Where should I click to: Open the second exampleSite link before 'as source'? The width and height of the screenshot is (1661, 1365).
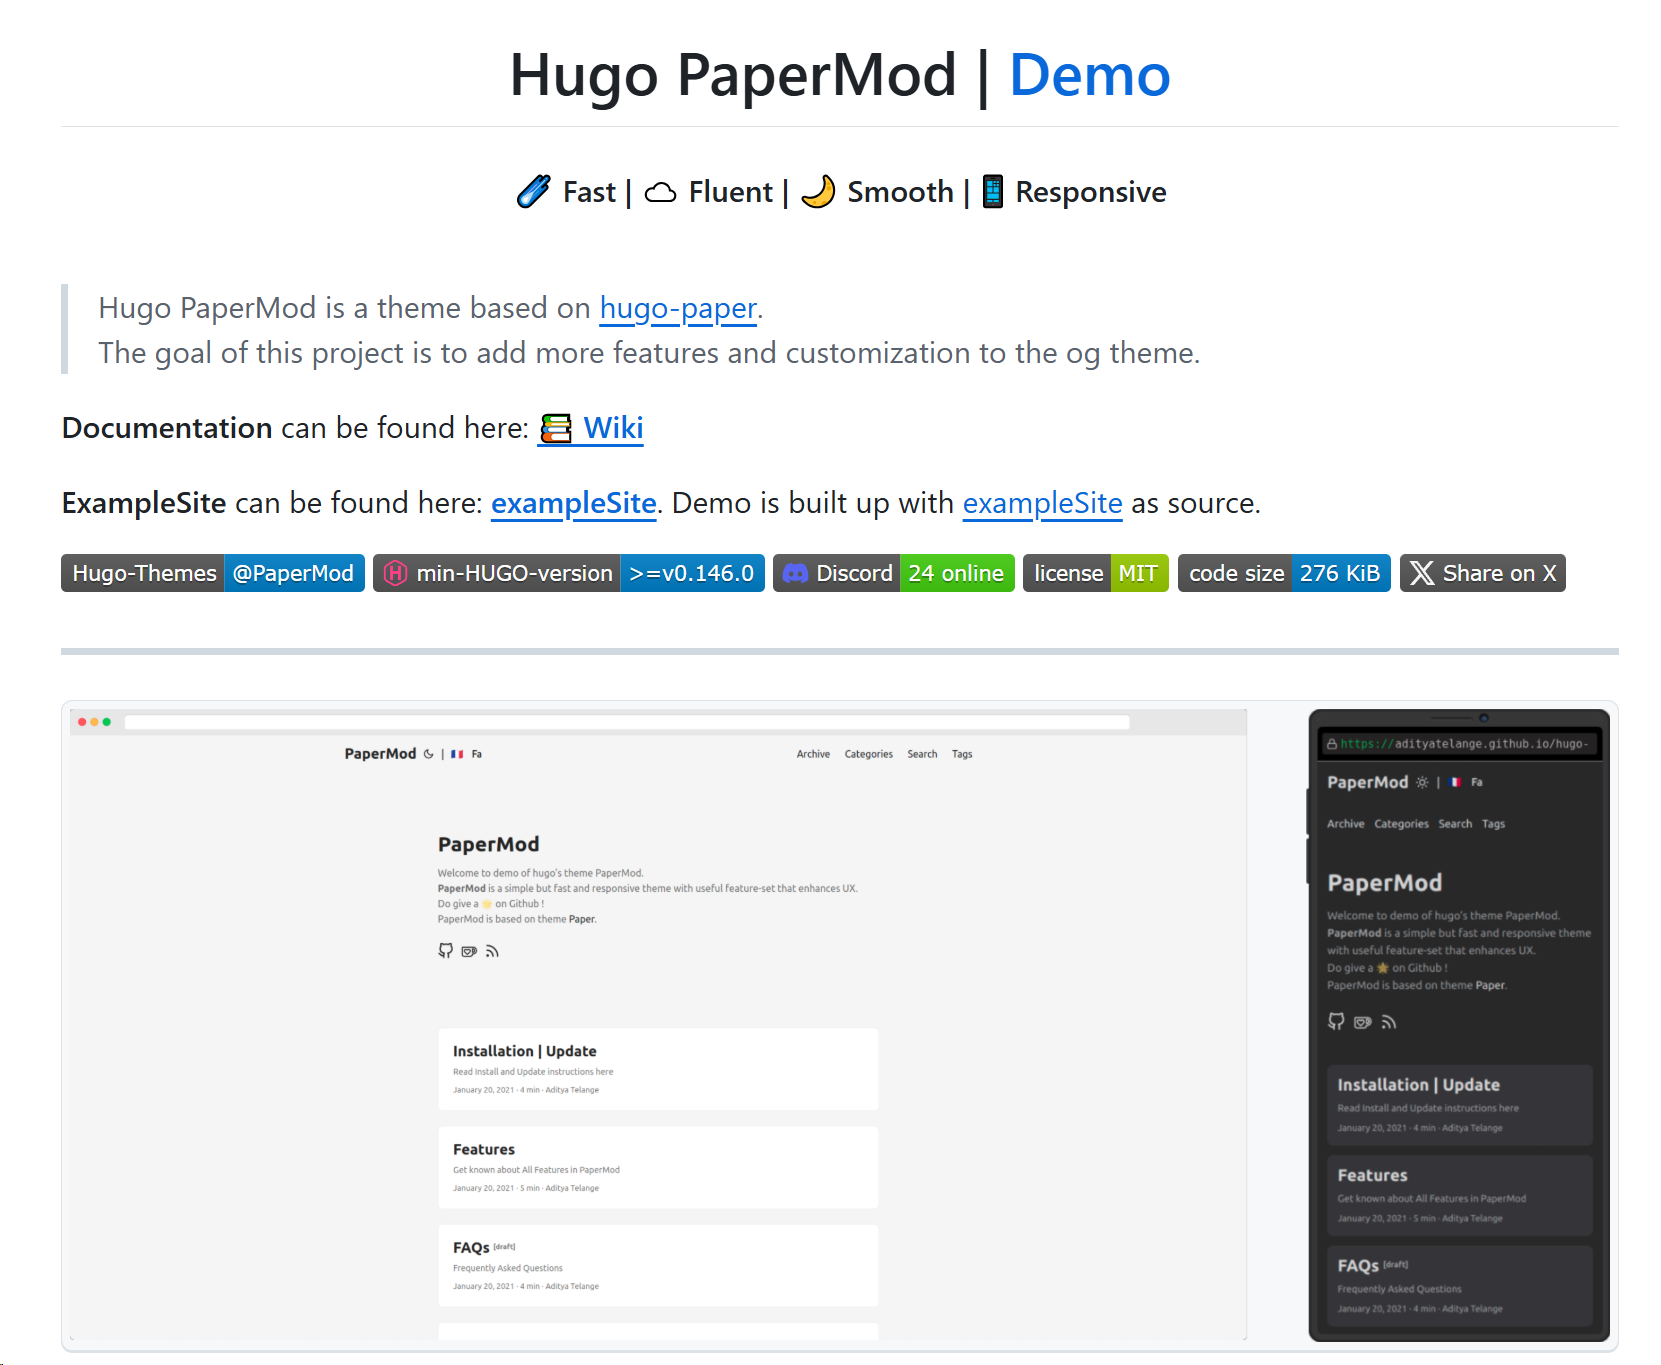(x=1042, y=503)
